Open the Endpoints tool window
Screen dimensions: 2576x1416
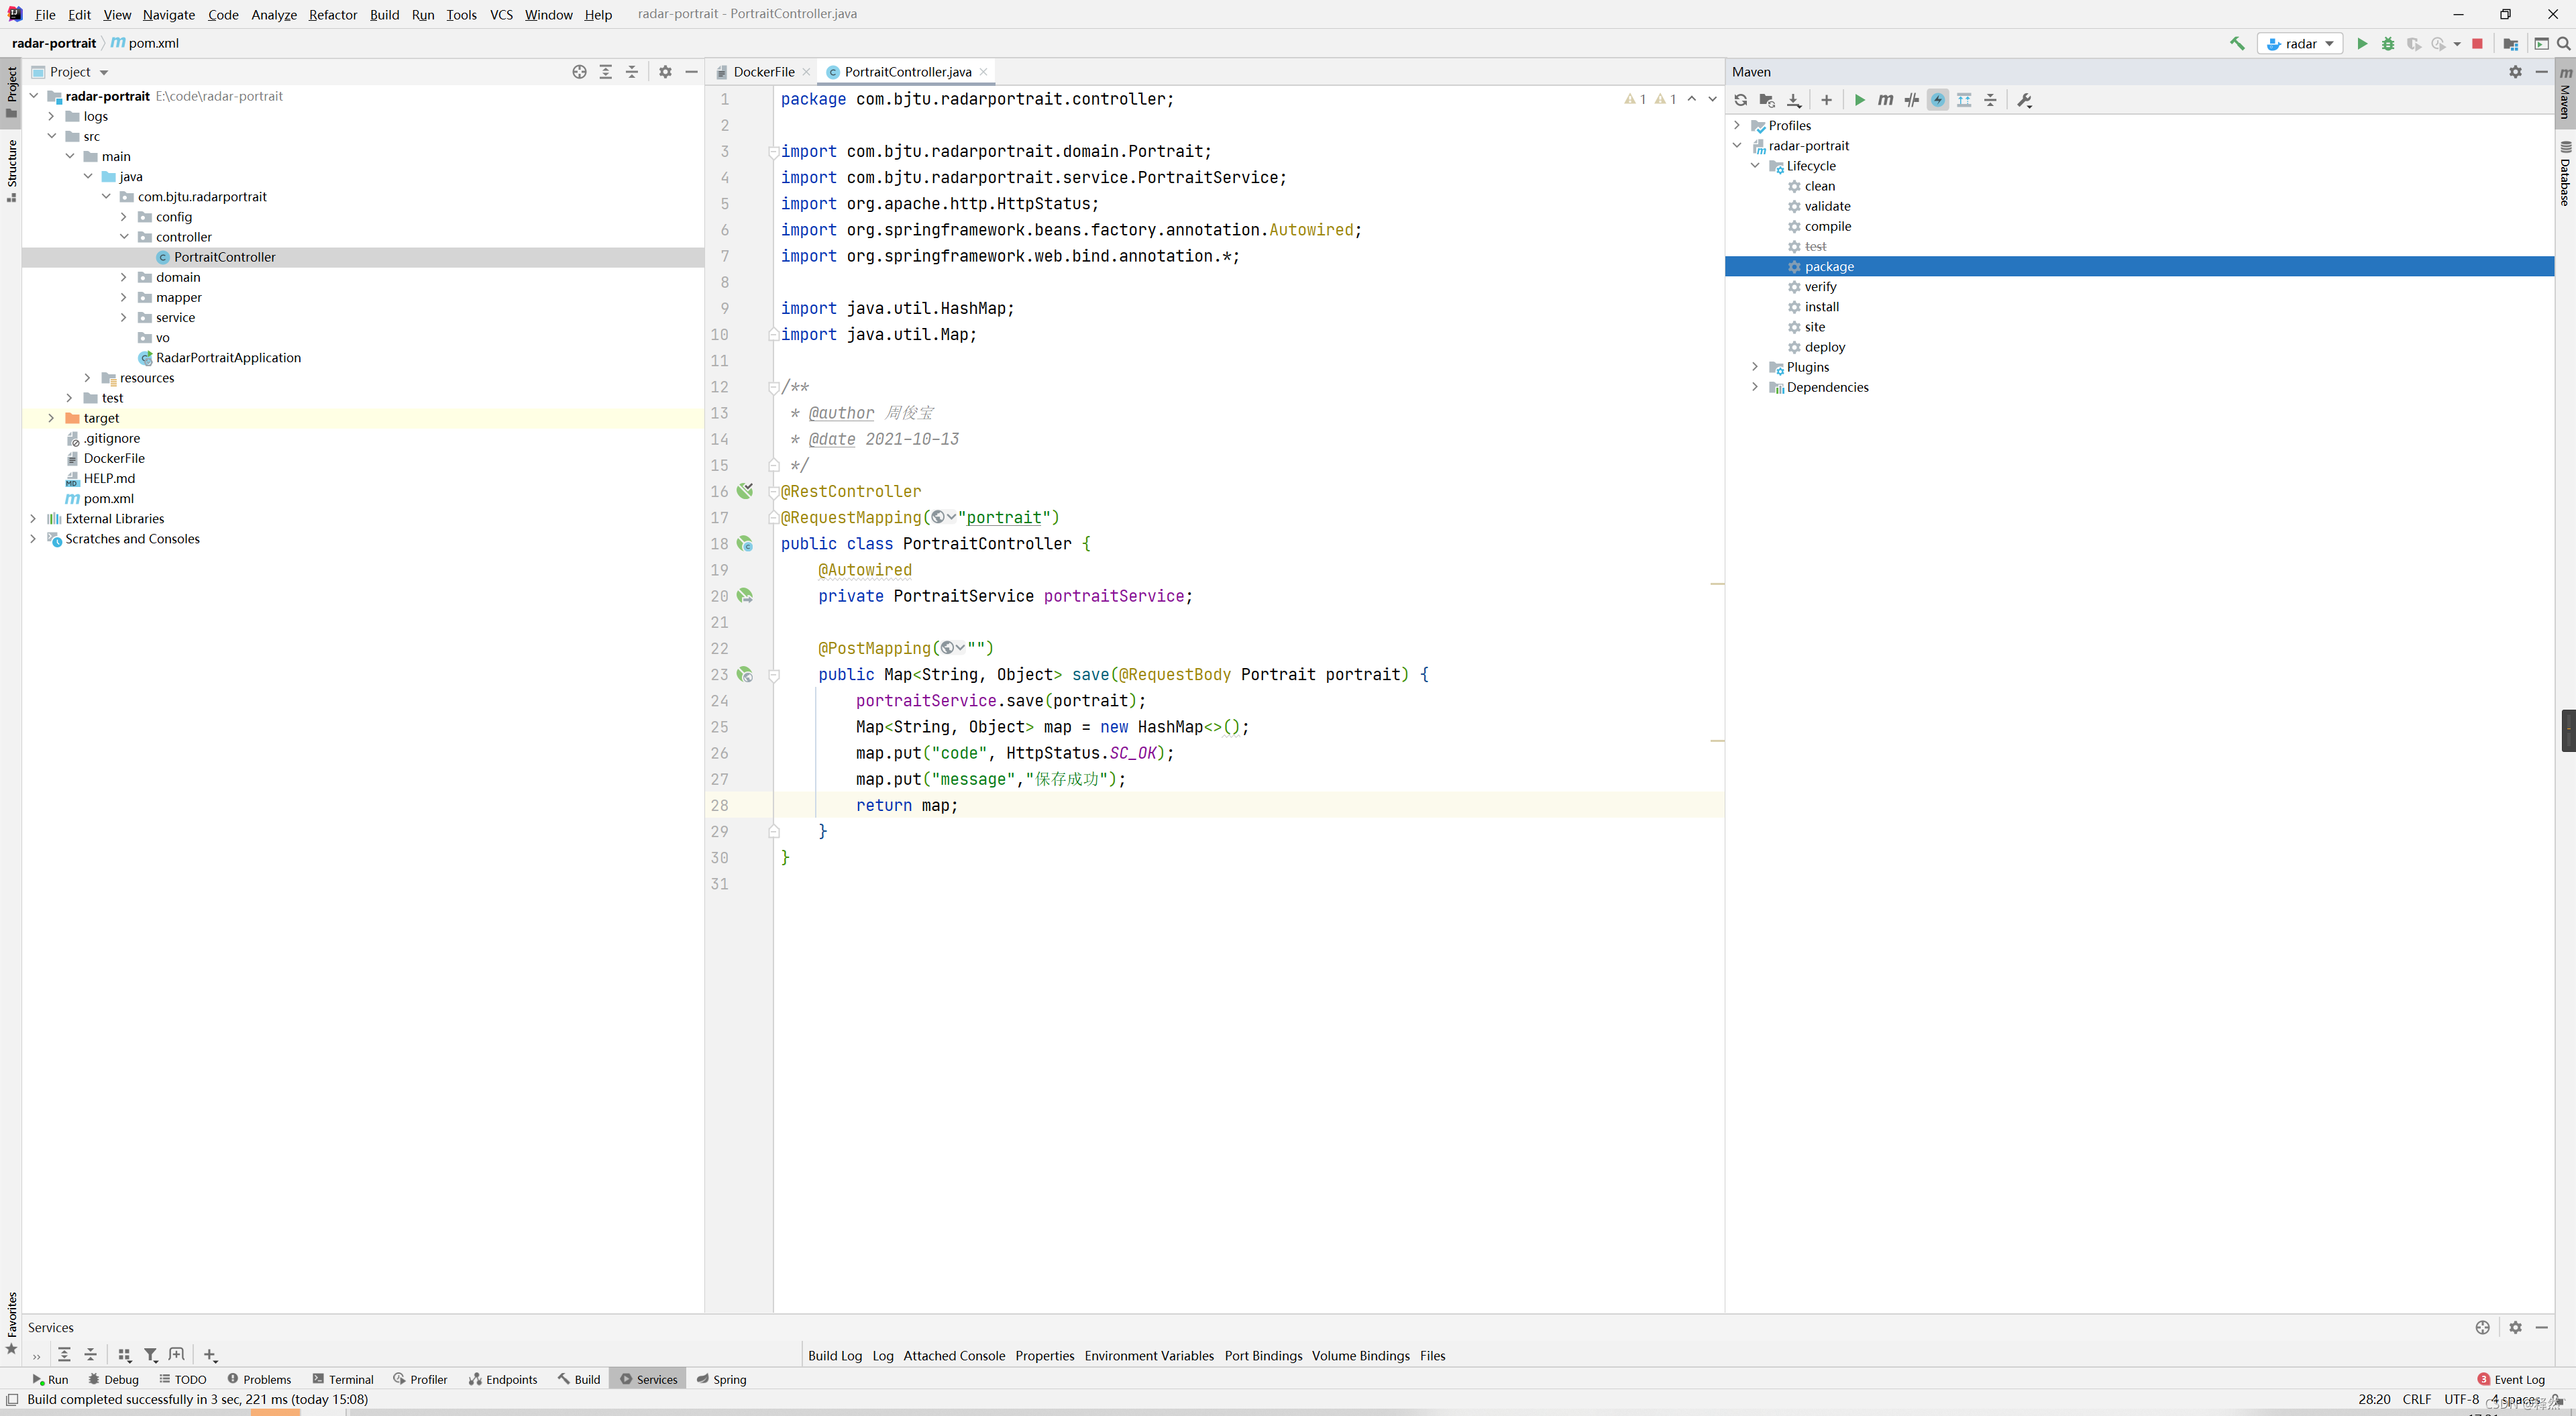coord(503,1379)
